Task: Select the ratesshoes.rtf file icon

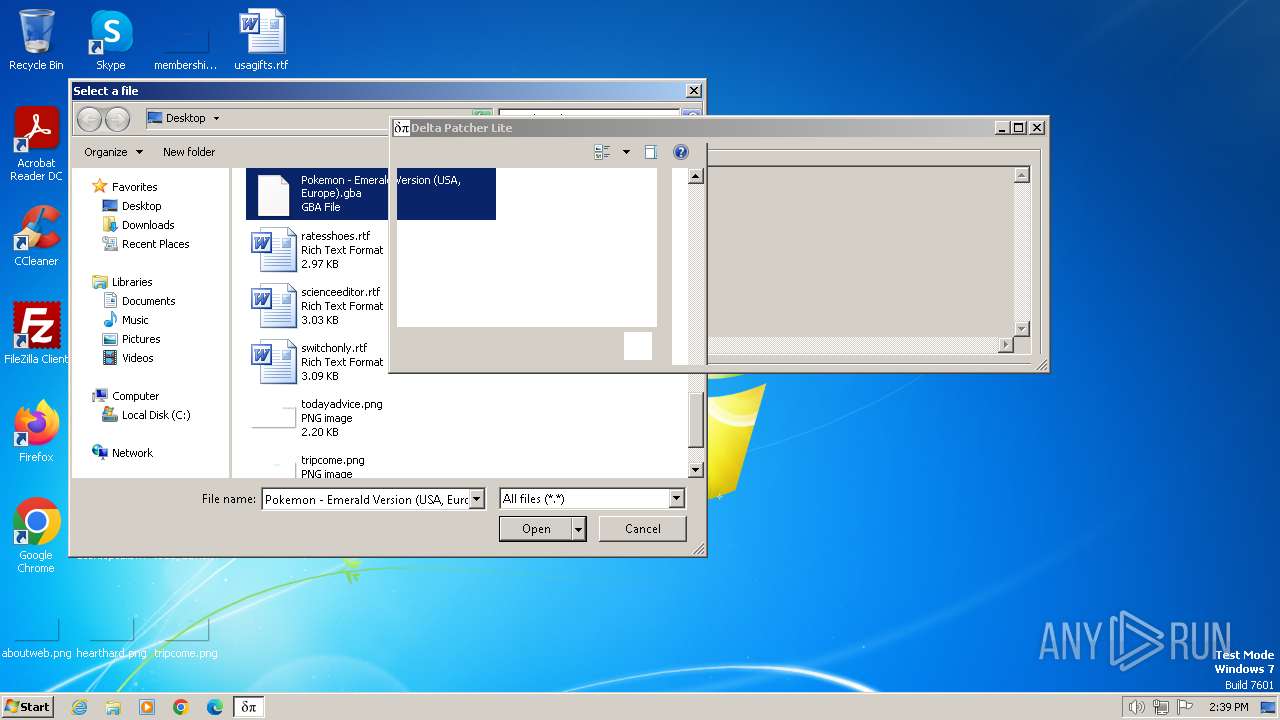Action: click(273, 250)
